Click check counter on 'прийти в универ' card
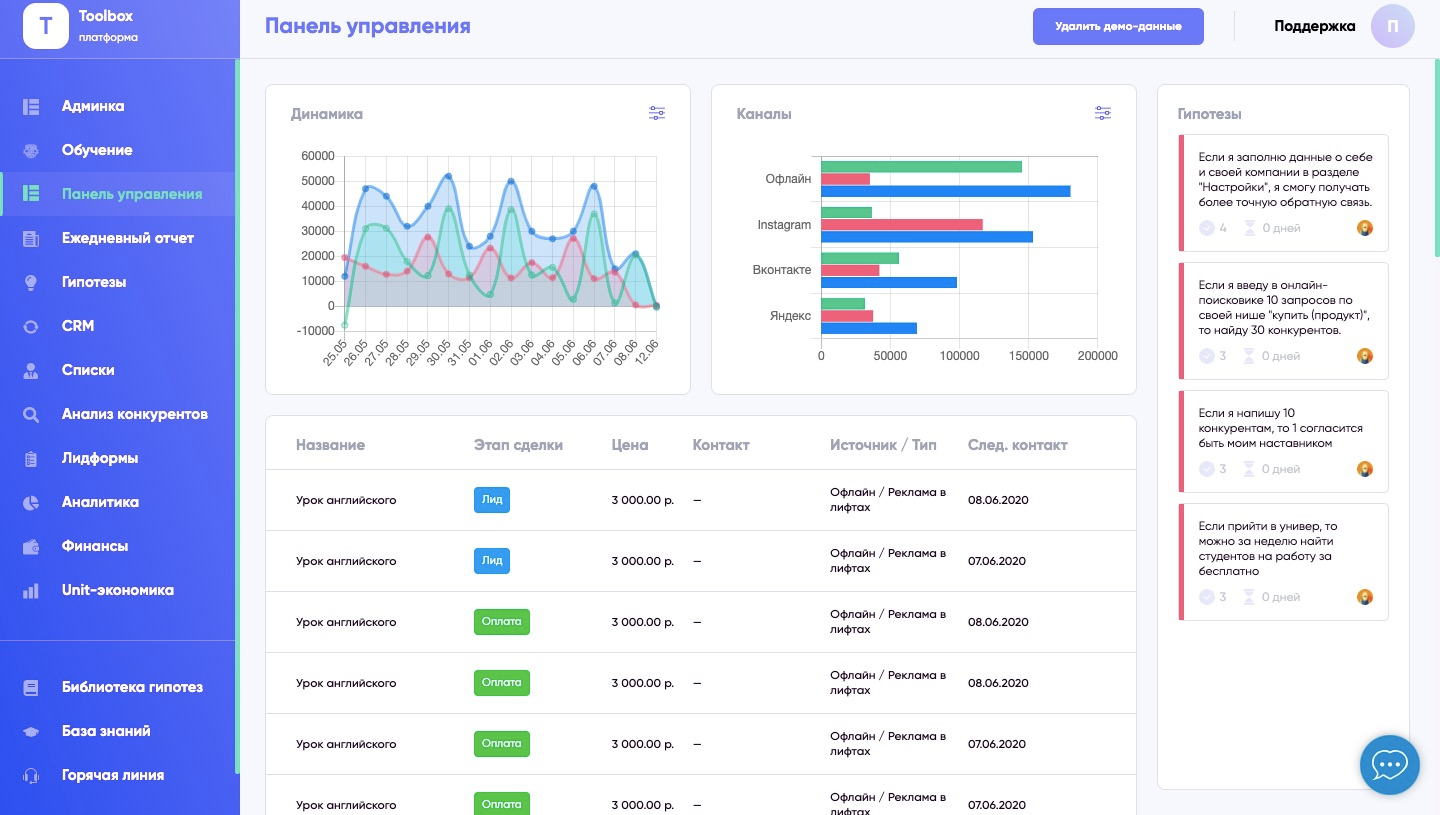1440x815 pixels. click(x=1213, y=597)
